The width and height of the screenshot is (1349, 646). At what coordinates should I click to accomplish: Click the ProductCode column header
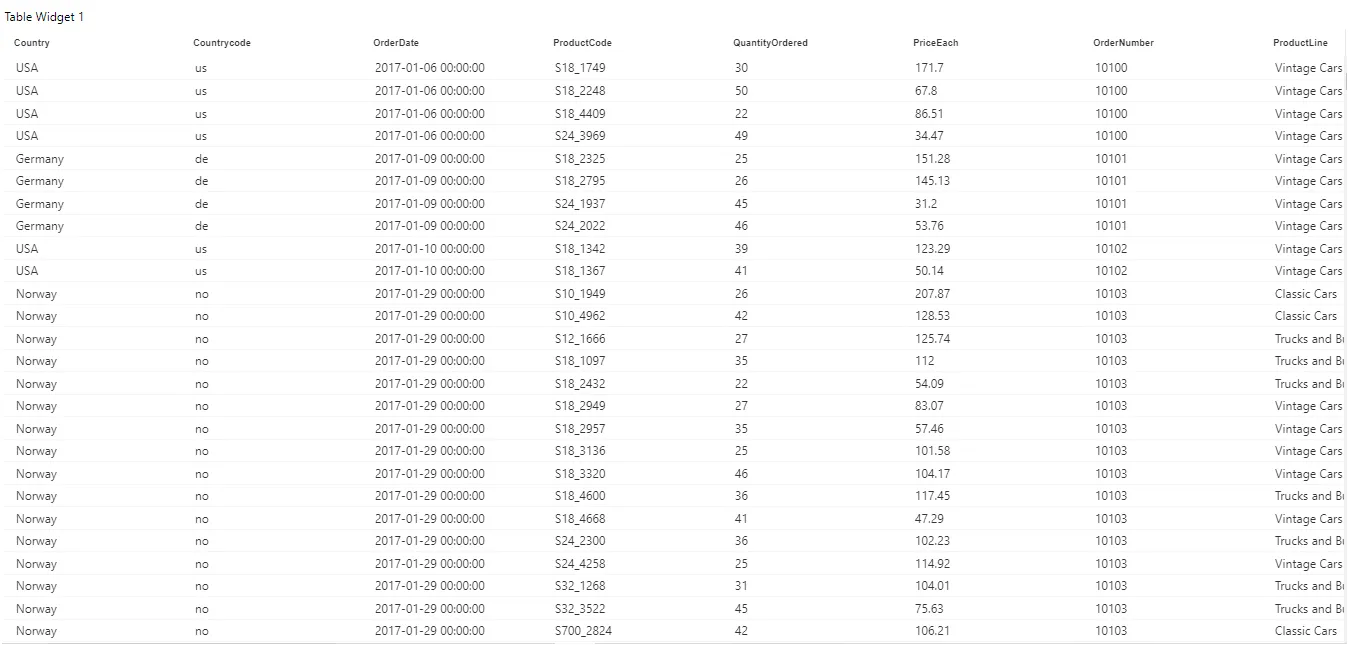pos(582,43)
